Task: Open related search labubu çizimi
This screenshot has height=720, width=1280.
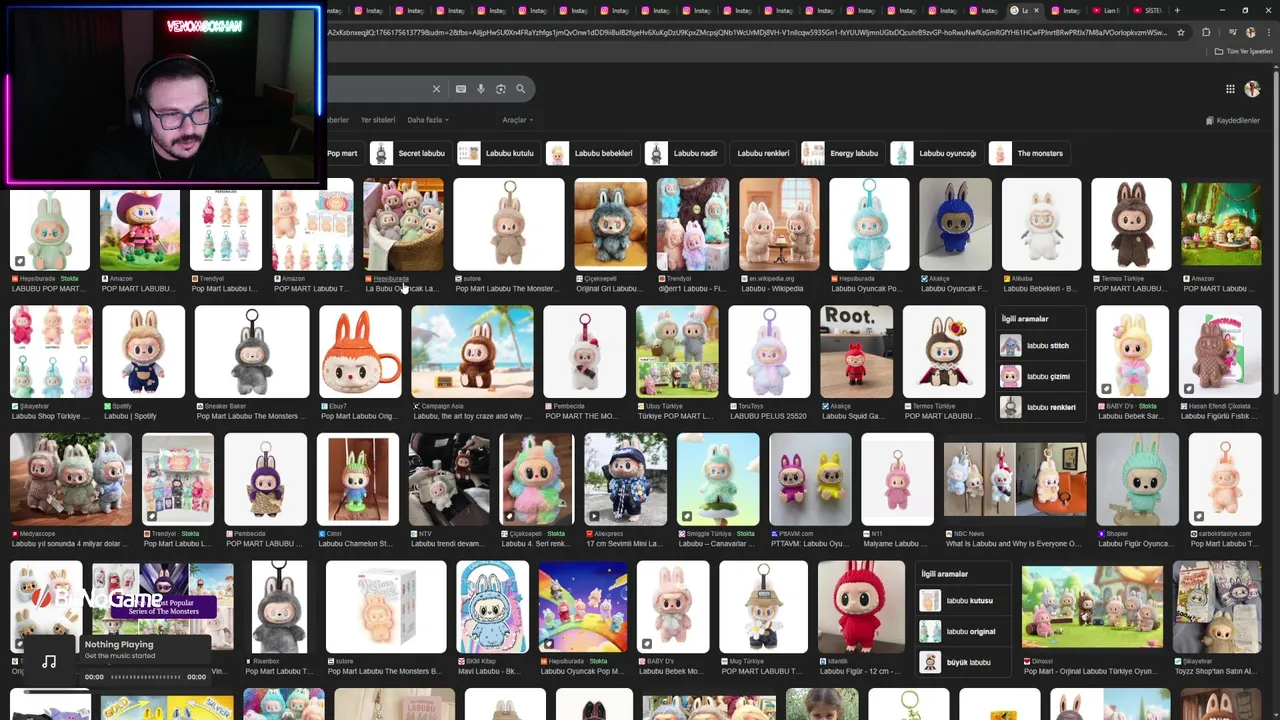Action: click(x=1039, y=377)
